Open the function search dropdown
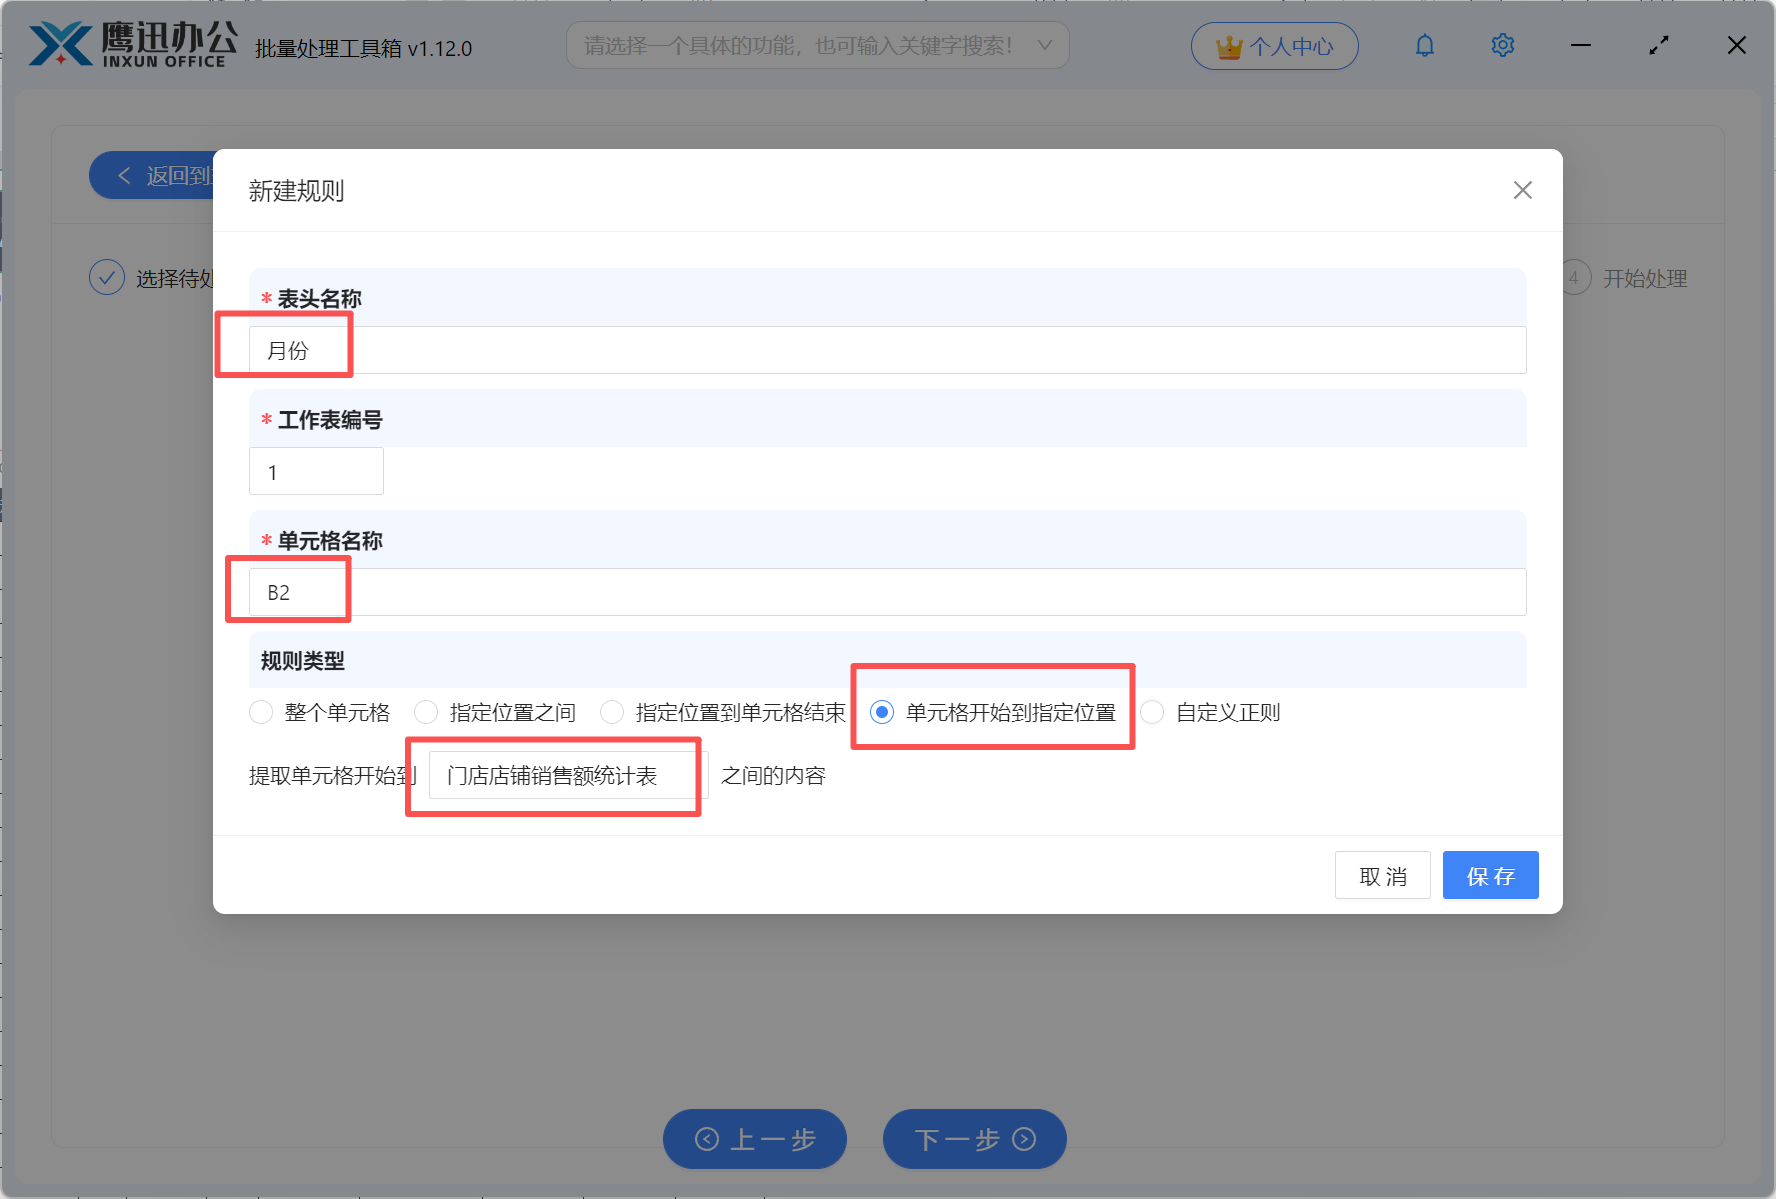1776x1199 pixels. pyautogui.click(x=817, y=45)
